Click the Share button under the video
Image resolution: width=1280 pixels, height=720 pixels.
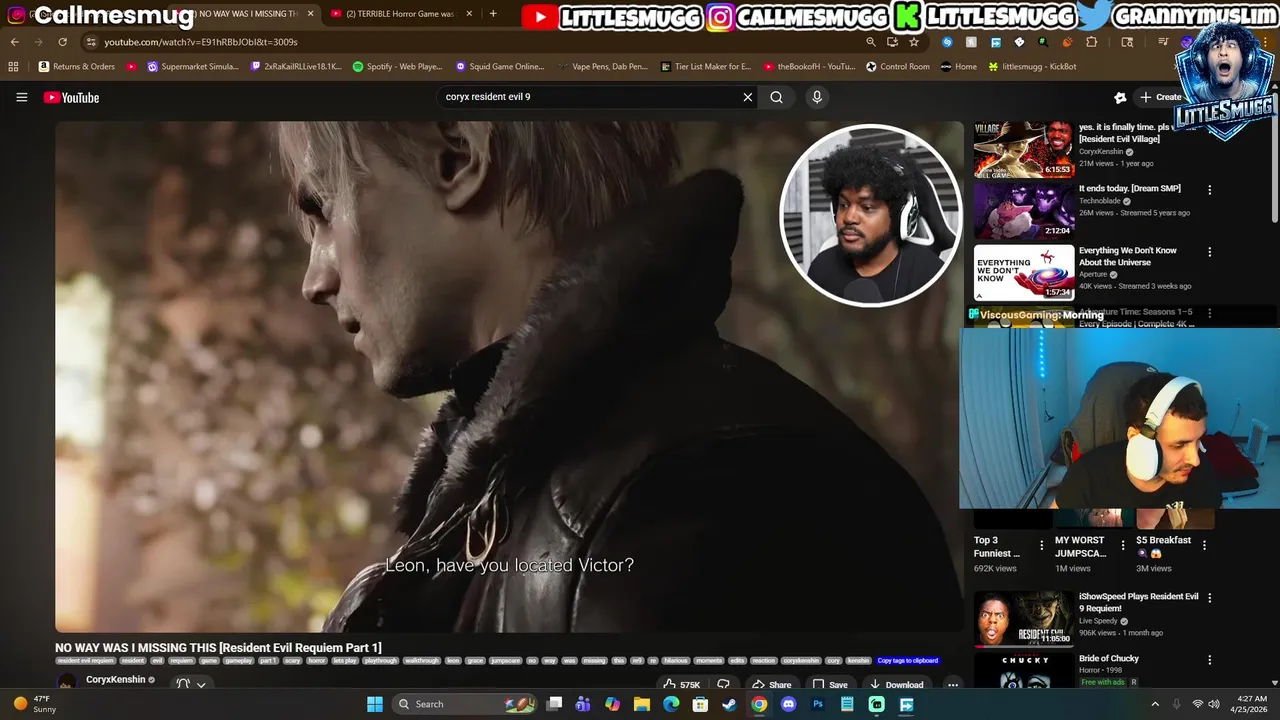coord(771,685)
